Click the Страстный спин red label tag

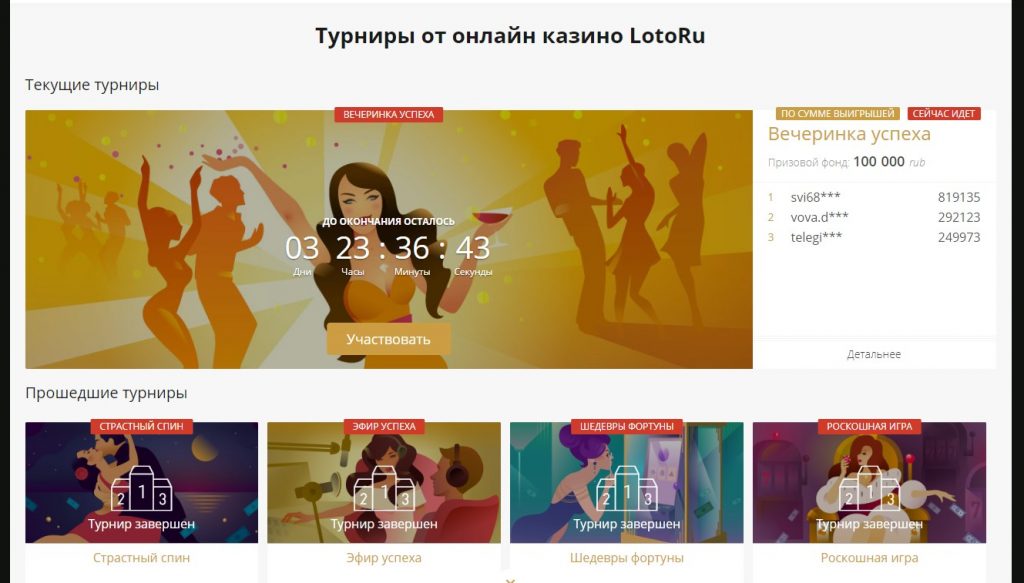pos(142,426)
